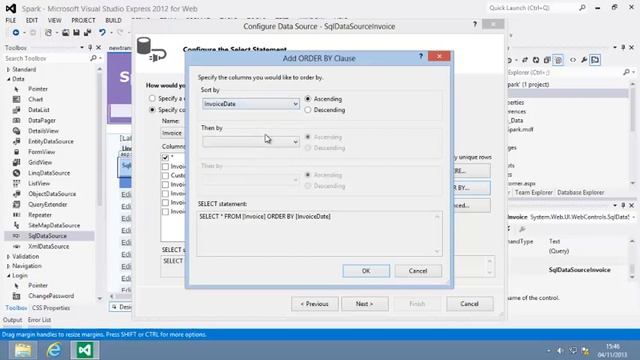Click the search icon in Toolbox search
The width and height of the screenshot is (640, 360).
(x=93, y=58)
